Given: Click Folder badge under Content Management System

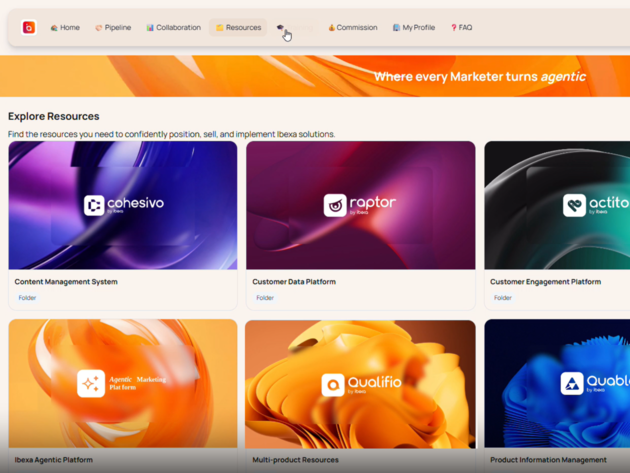Looking at the screenshot, I should [x=27, y=298].
